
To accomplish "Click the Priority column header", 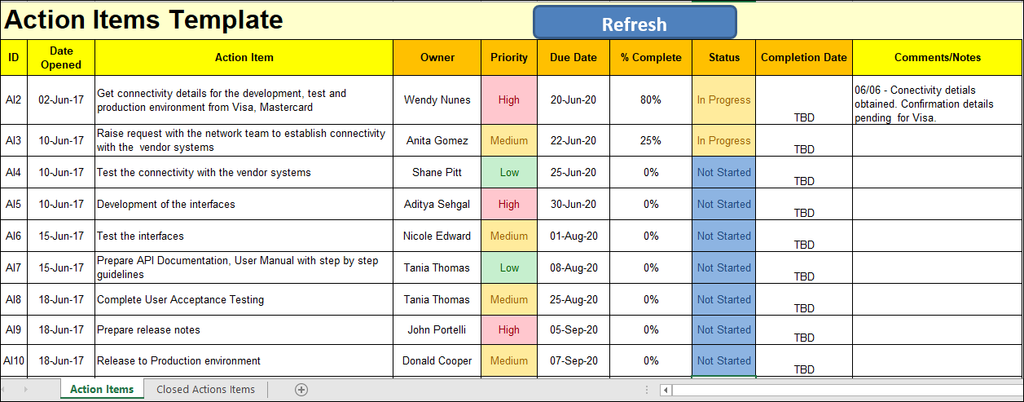I will click(x=509, y=58).
